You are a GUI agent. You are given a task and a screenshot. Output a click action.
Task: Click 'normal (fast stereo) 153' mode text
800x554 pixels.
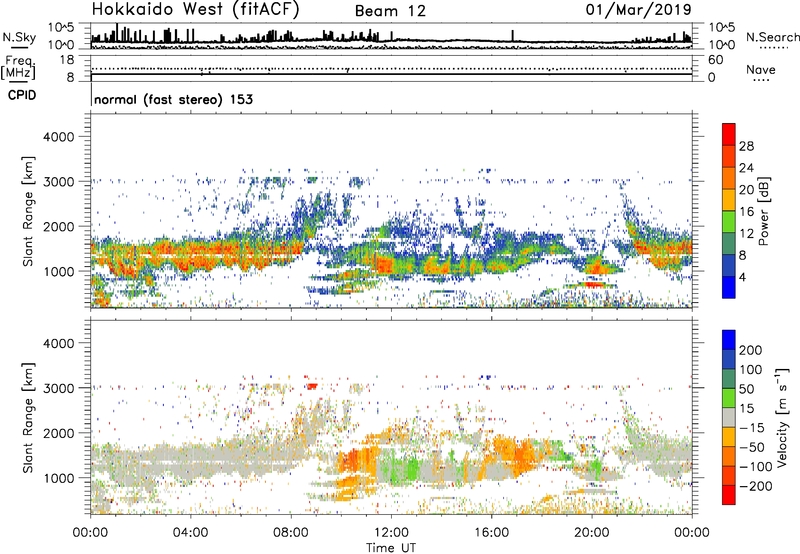click(x=173, y=99)
